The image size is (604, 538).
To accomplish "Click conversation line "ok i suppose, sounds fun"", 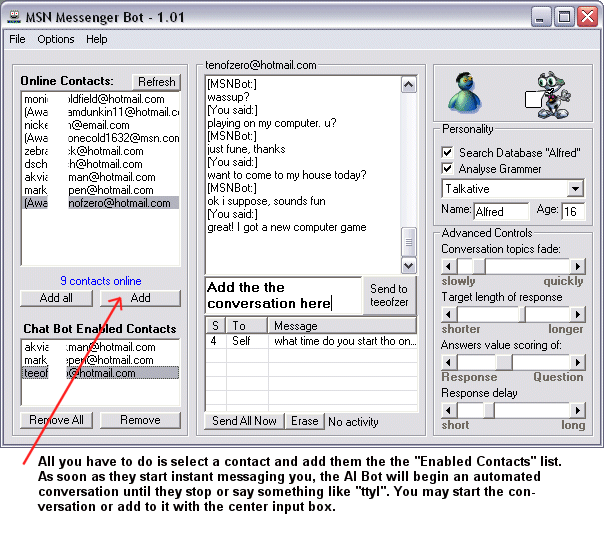I will tap(266, 201).
